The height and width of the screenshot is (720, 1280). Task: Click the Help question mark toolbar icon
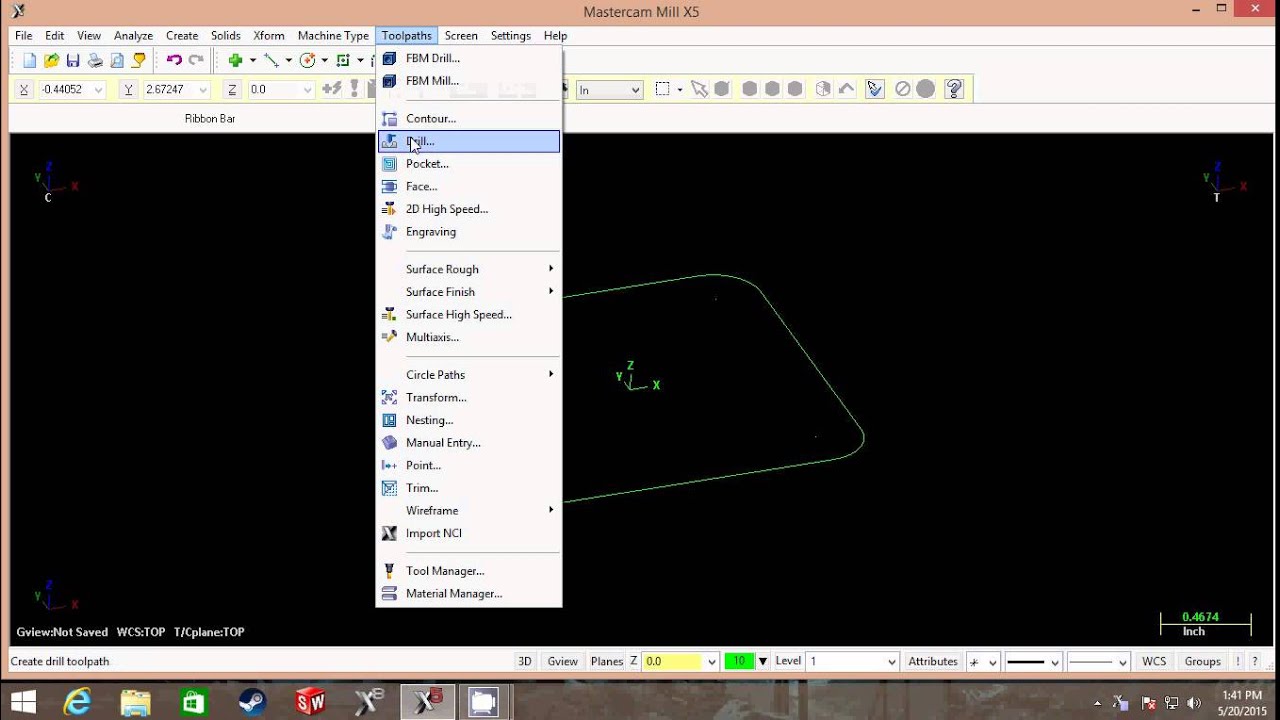pos(954,89)
